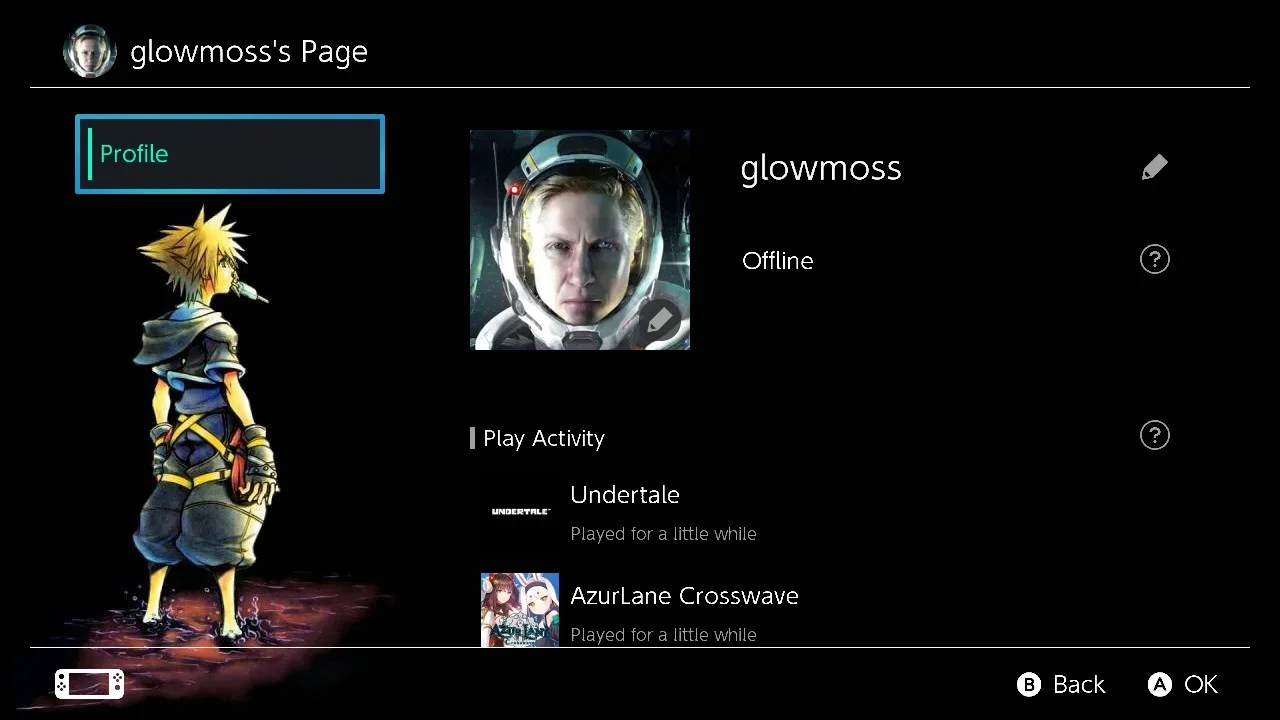Click the Offline status text
The height and width of the screenshot is (720, 1280).
point(778,261)
